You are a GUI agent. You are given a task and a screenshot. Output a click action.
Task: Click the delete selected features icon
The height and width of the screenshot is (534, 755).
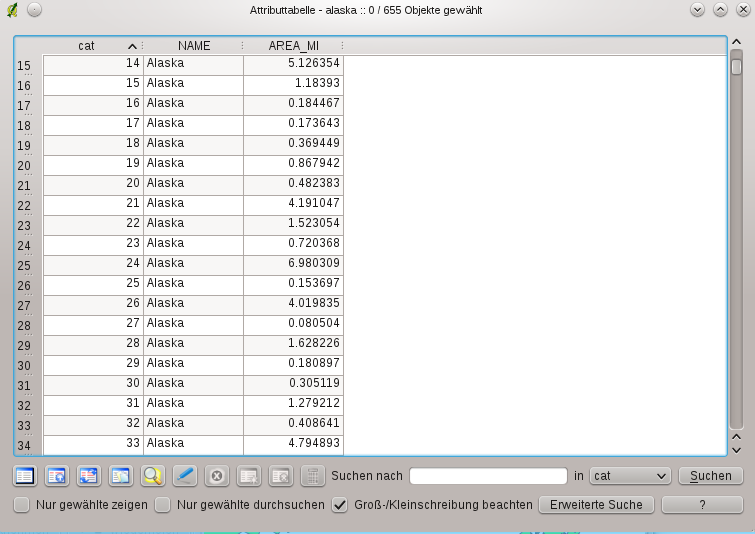click(217, 476)
